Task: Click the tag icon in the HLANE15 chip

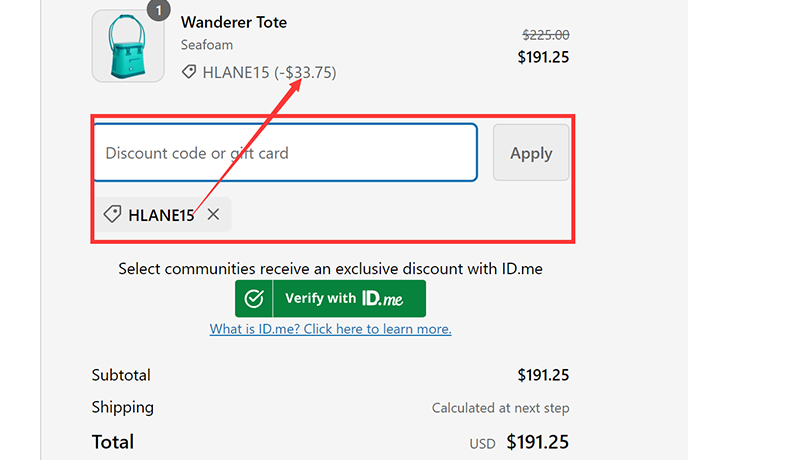Action: [113, 214]
